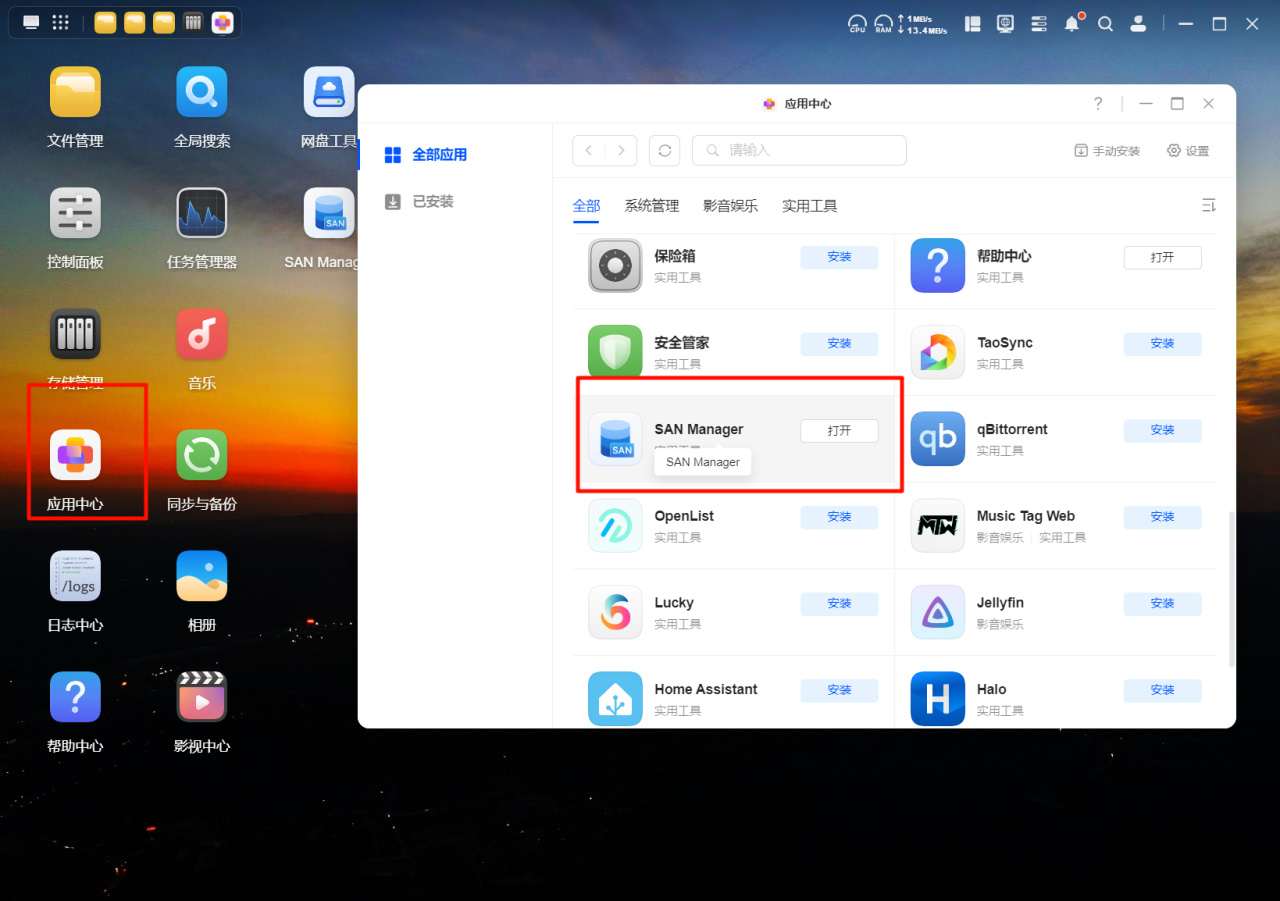Install Home Assistant
The image size is (1280, 901).
[x=839, y=690]
